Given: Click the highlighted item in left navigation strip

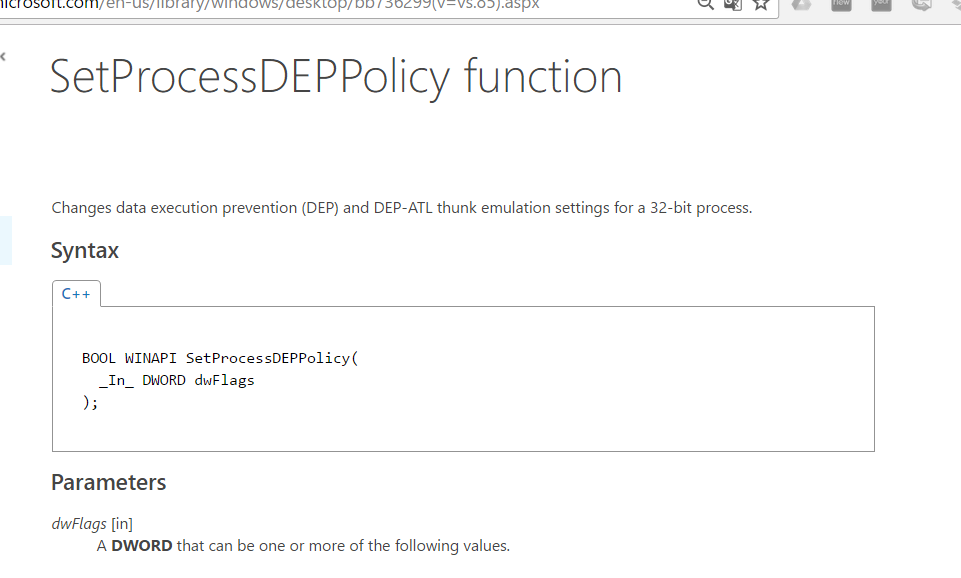Looking at the screenshot, I should click(x=5, y=240).
